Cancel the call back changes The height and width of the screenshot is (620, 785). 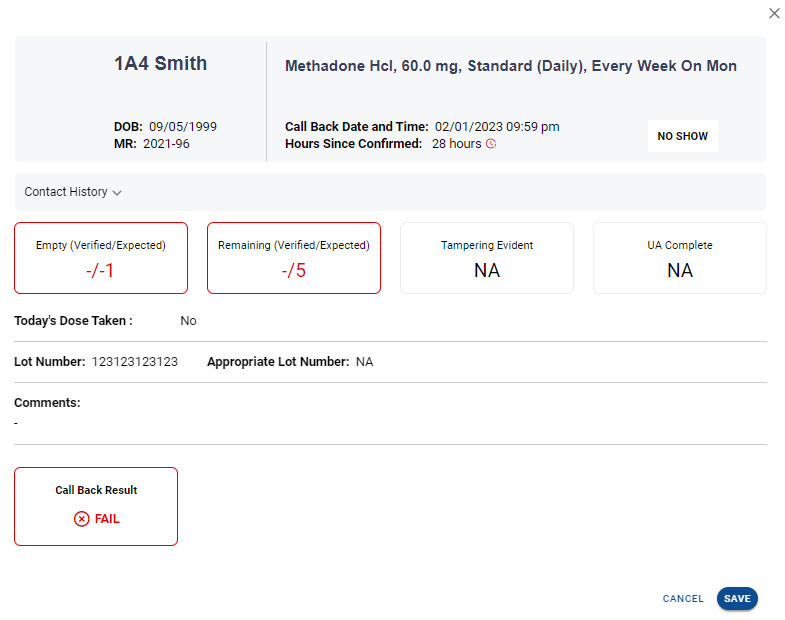683,598
